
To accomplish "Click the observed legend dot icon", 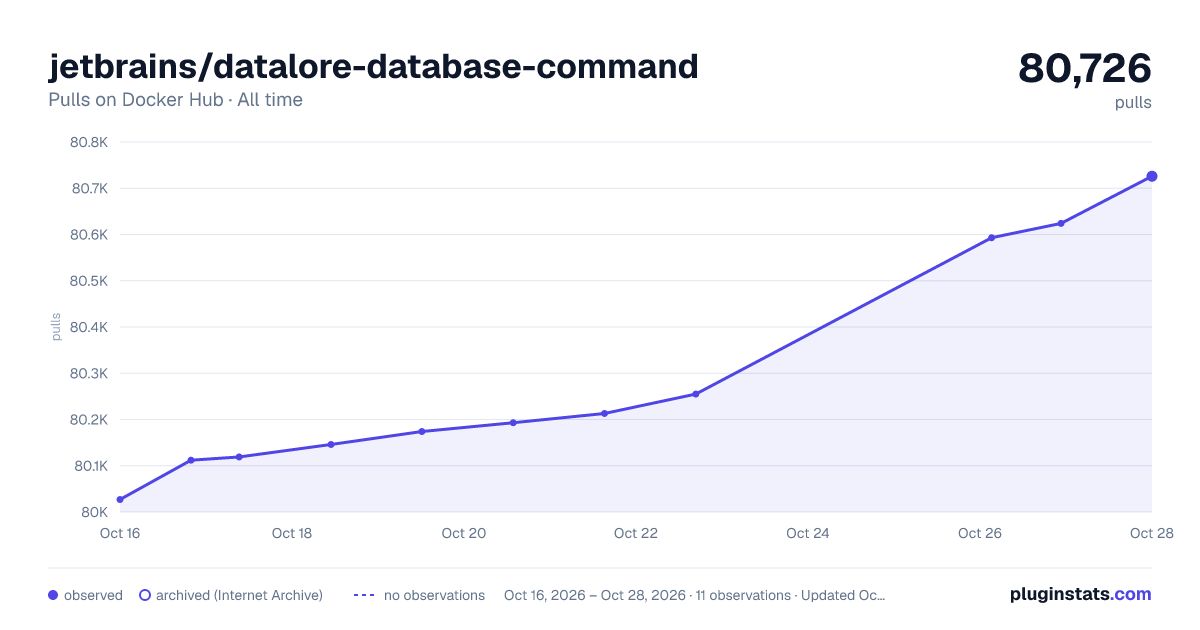I will [53, 595].
